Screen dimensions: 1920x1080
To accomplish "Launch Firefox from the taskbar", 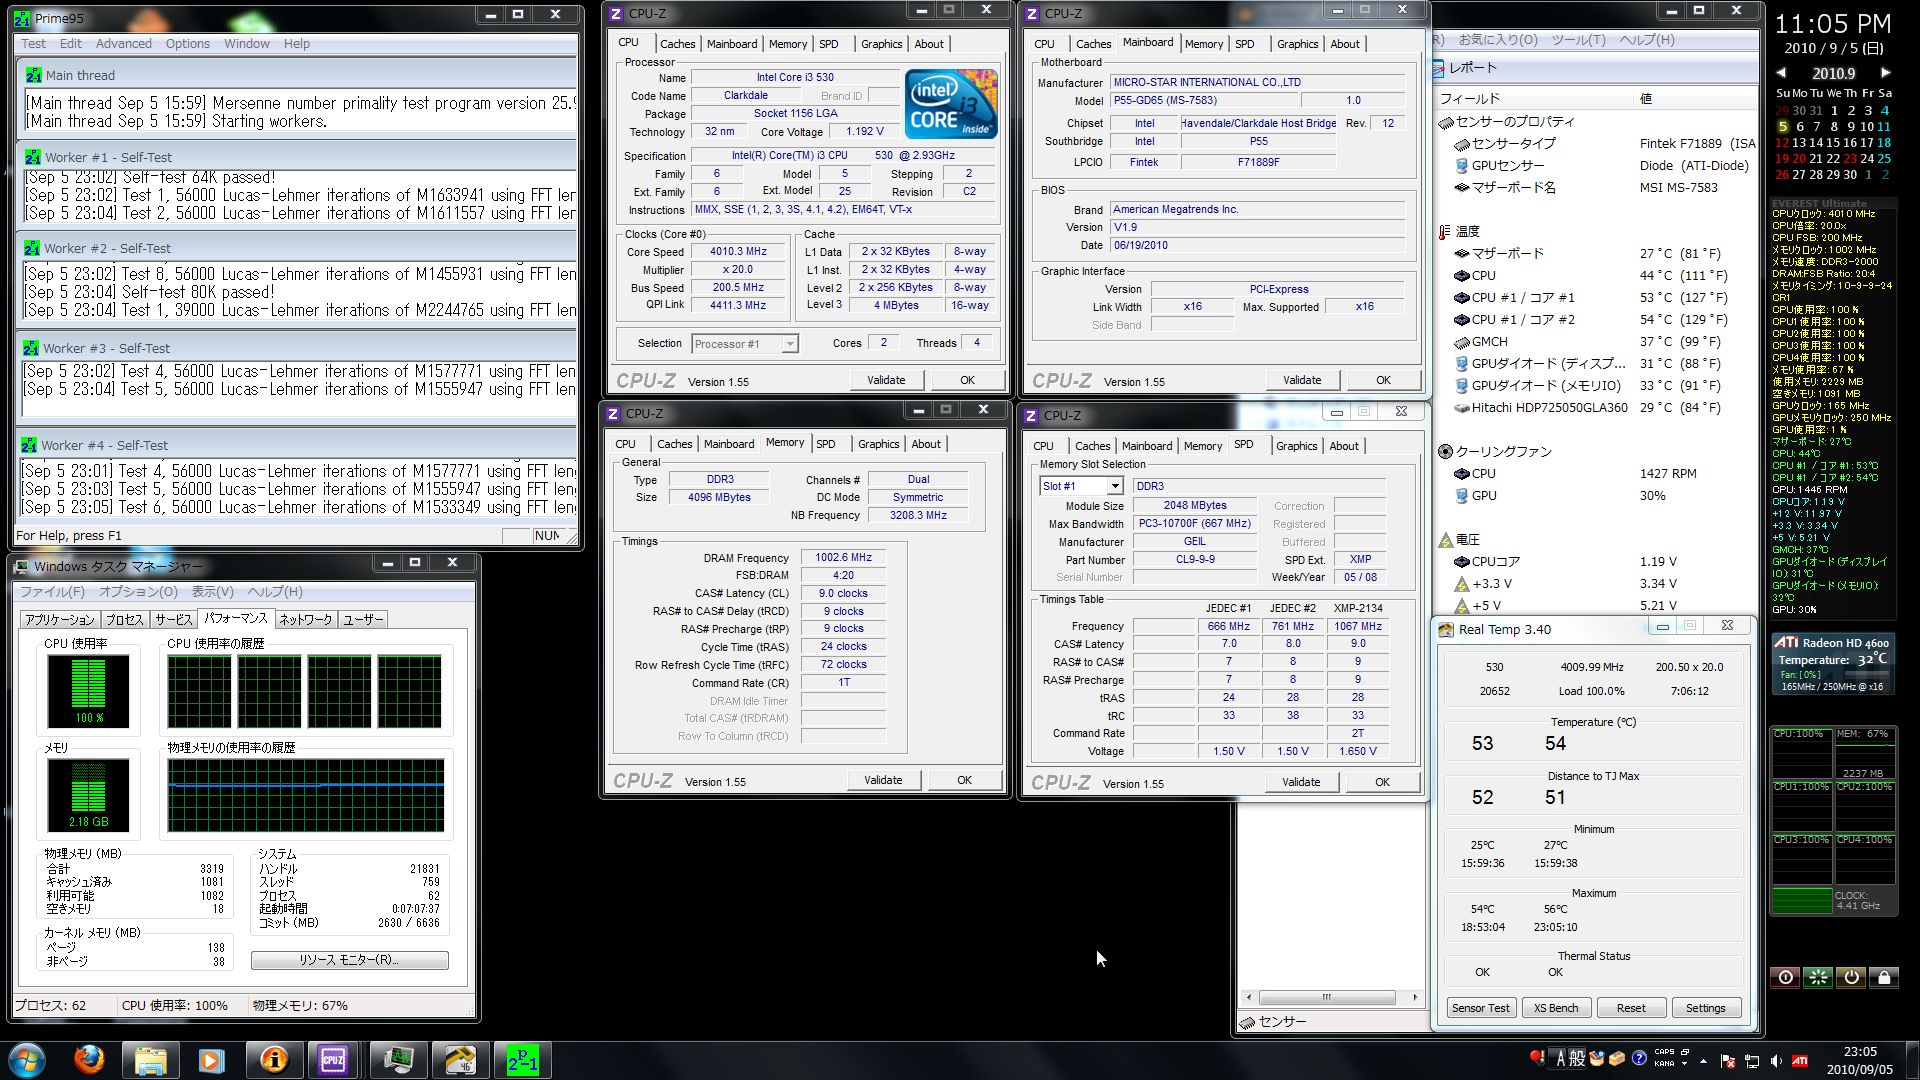I will 89,1059.
